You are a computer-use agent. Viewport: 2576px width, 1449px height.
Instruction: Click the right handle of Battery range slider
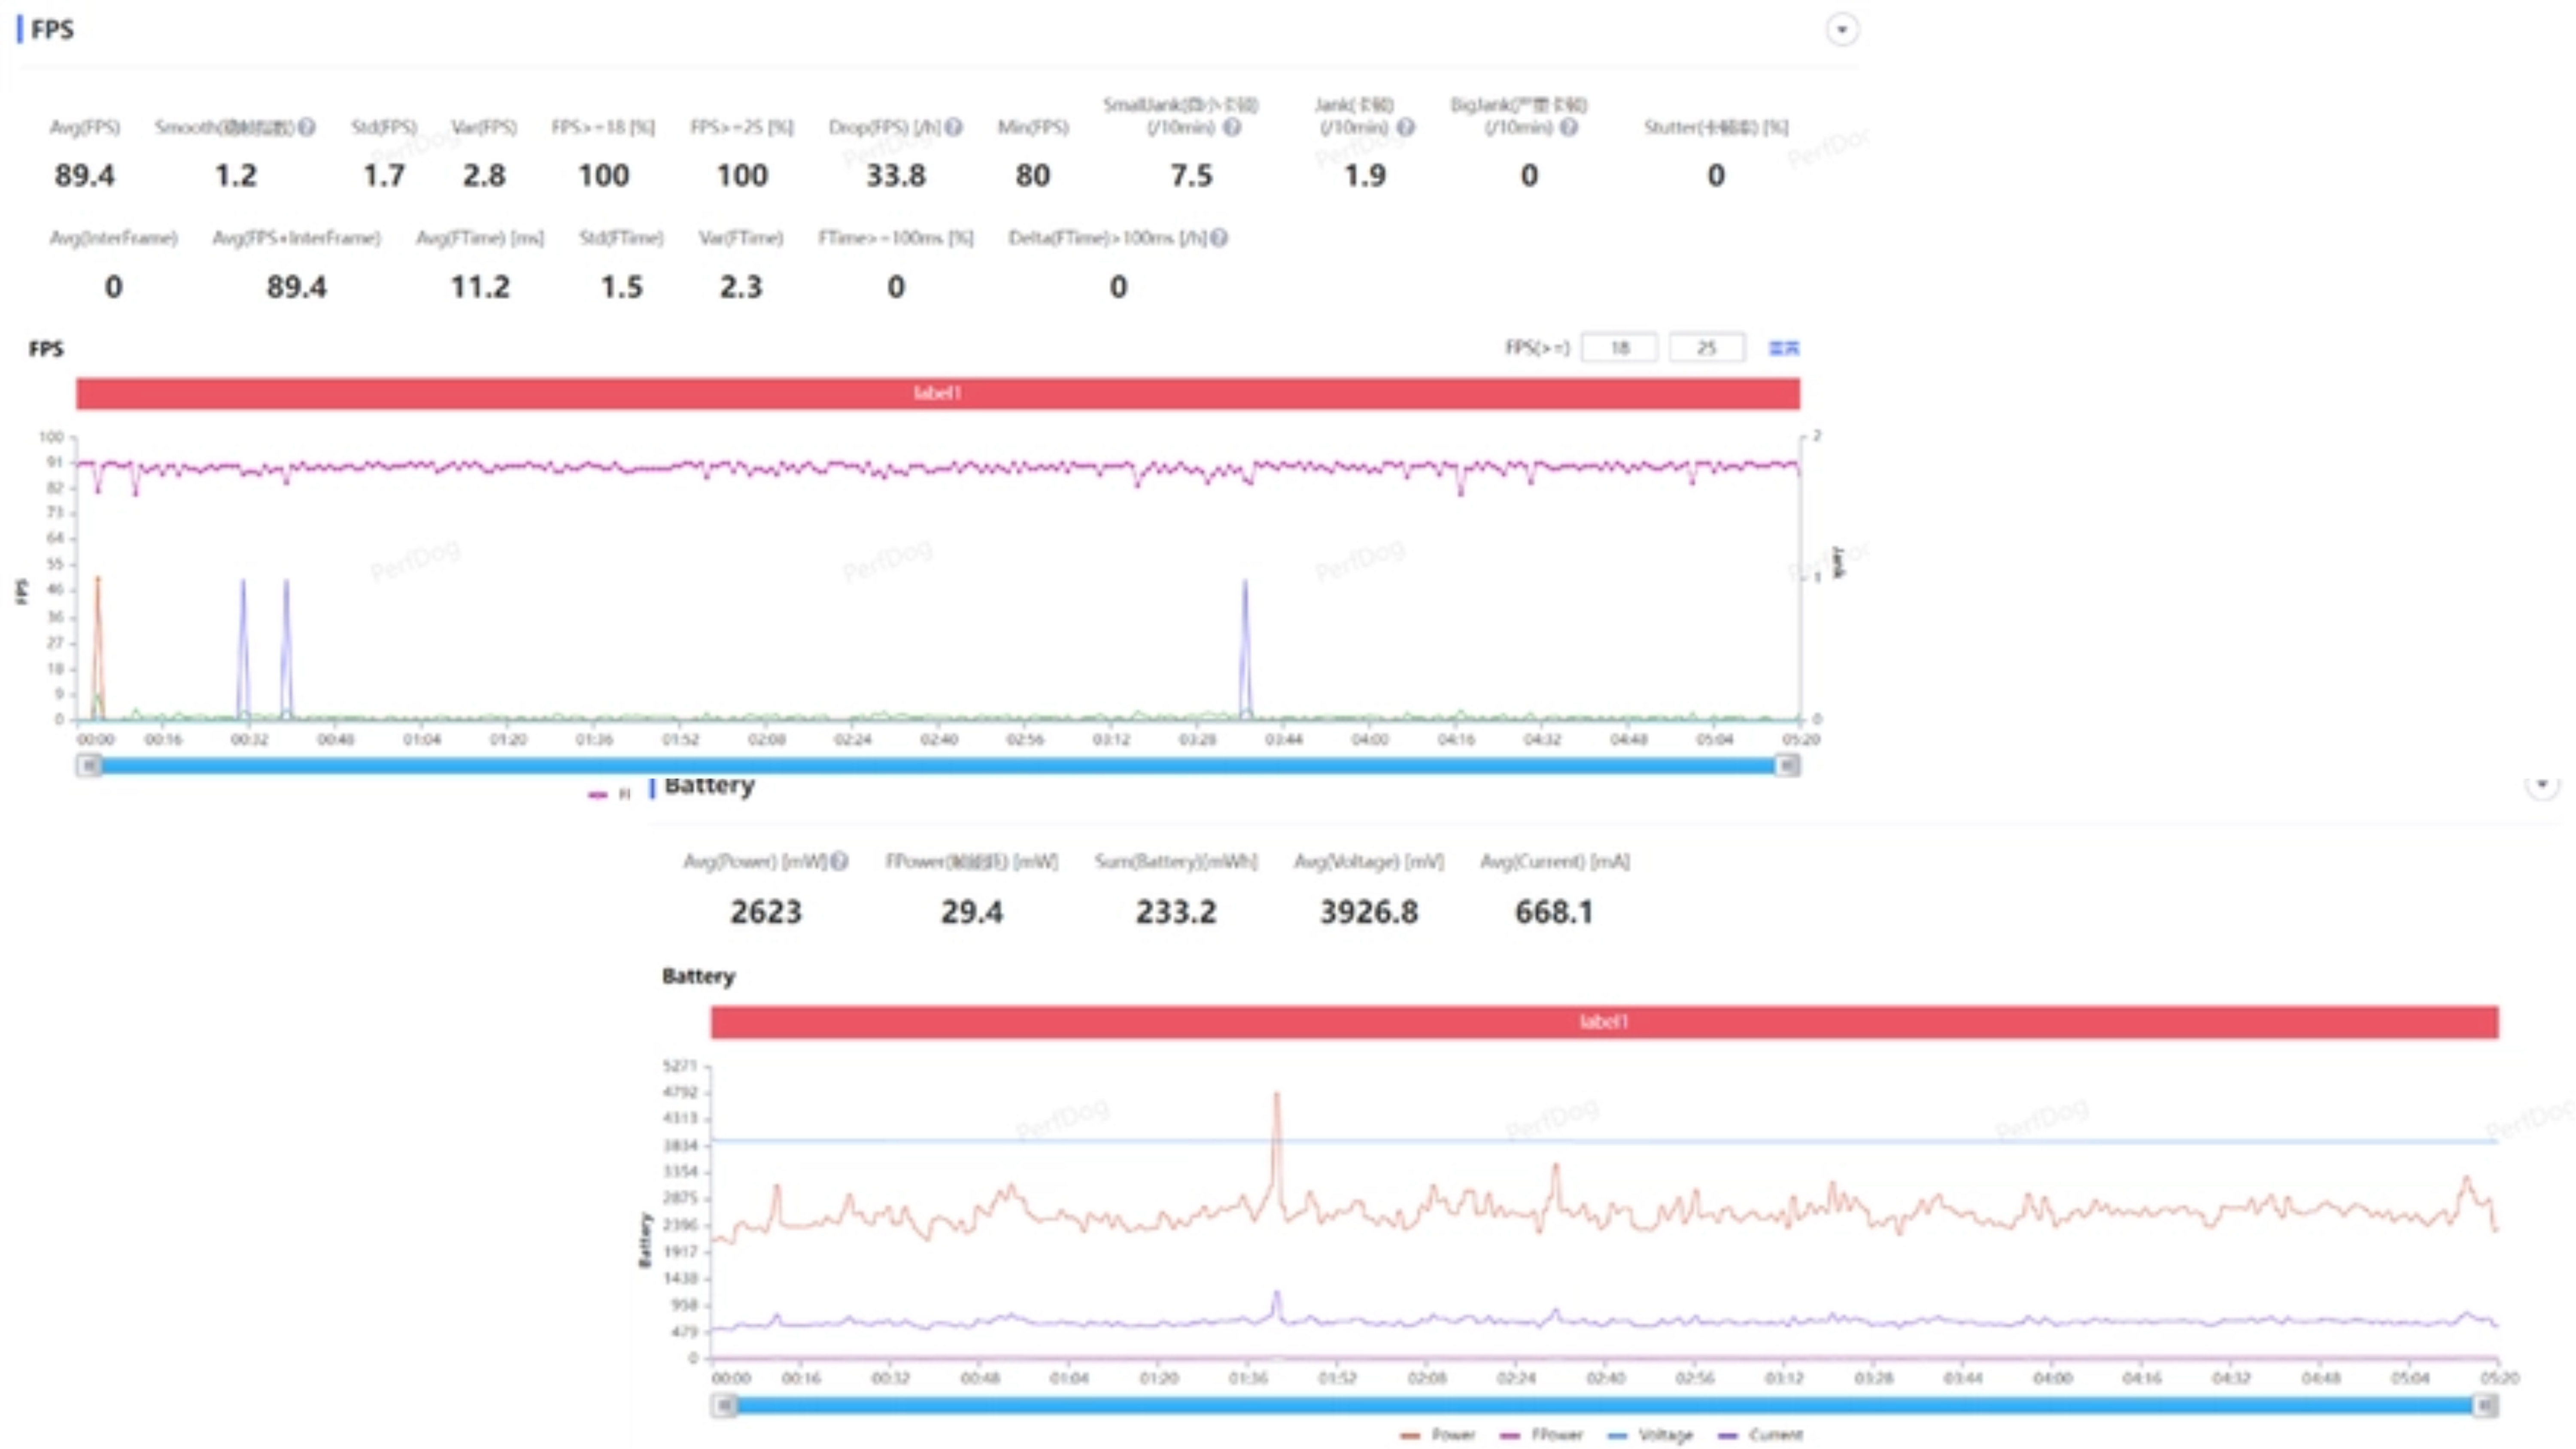coord(2485,1406)
